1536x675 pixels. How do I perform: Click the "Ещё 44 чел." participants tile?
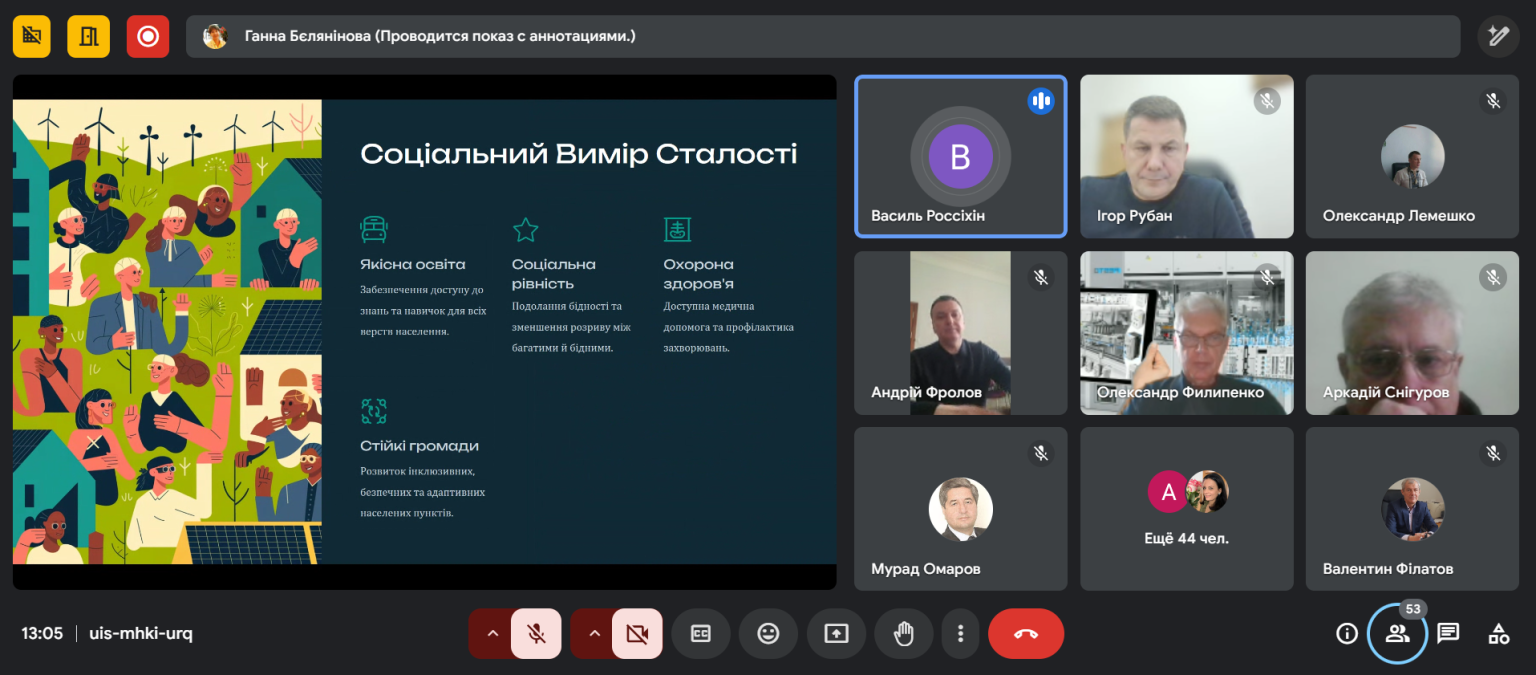pyautogui.click(x=1186, y=509)
